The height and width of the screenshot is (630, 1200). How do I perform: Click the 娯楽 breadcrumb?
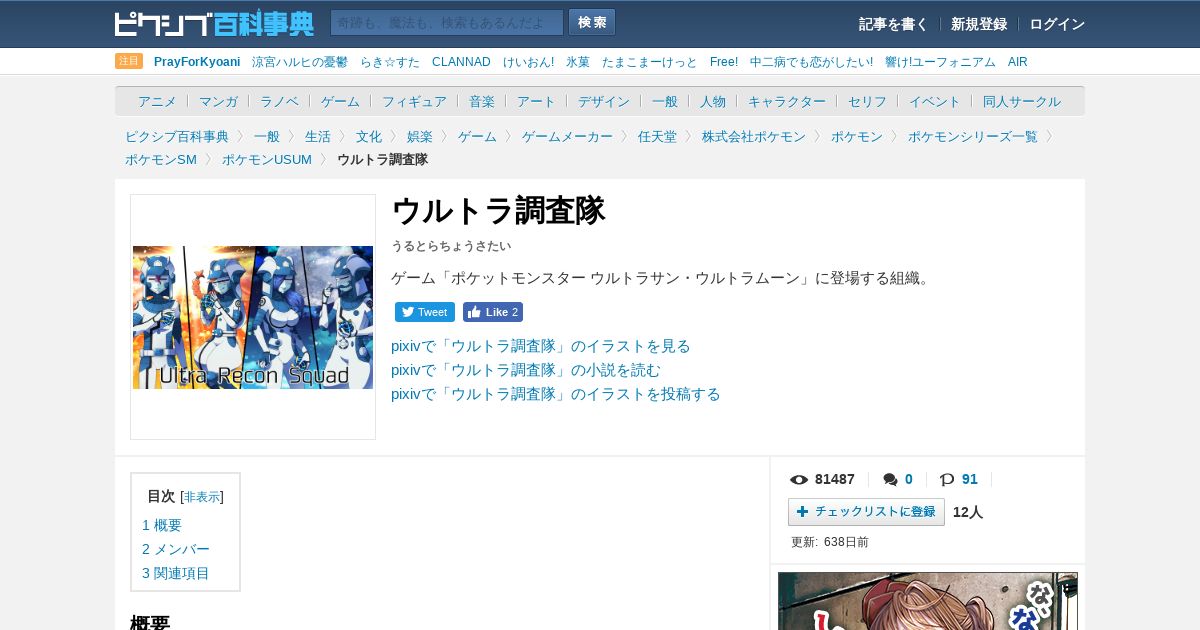(420, 137)
